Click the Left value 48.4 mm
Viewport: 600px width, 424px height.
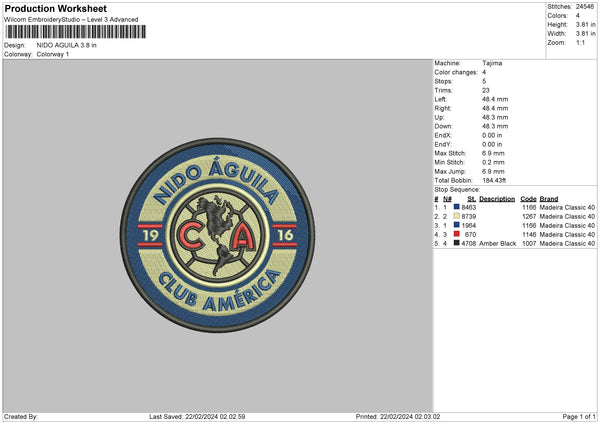495,99
